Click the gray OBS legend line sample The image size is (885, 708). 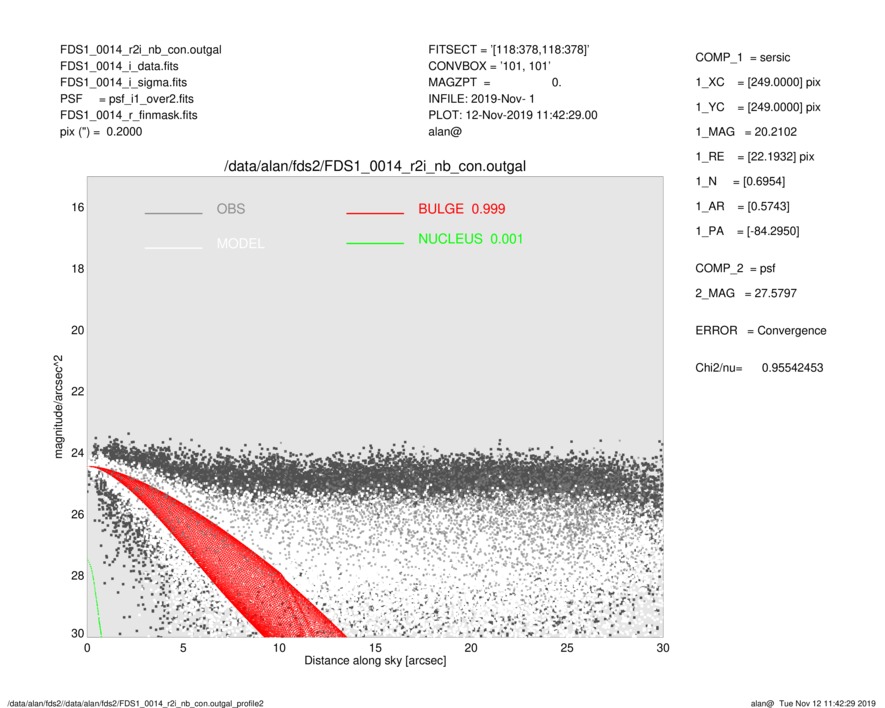coord(173,213)
